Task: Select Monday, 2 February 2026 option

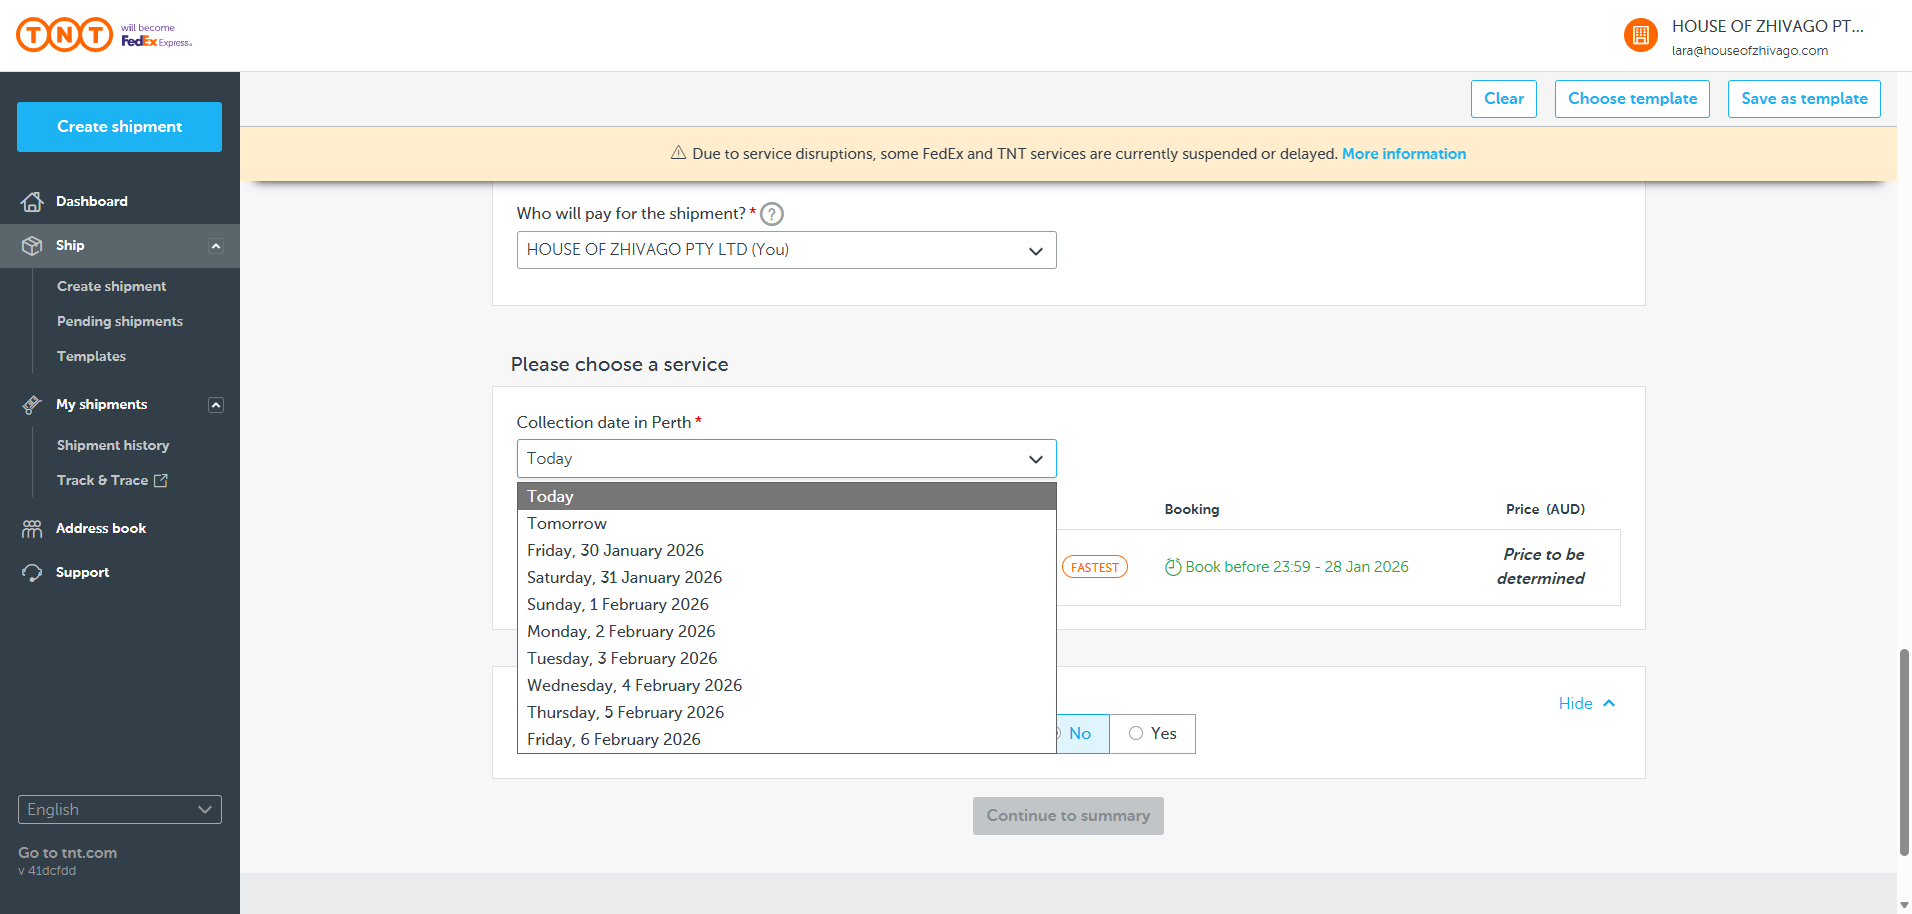Action: click(621, 632)
